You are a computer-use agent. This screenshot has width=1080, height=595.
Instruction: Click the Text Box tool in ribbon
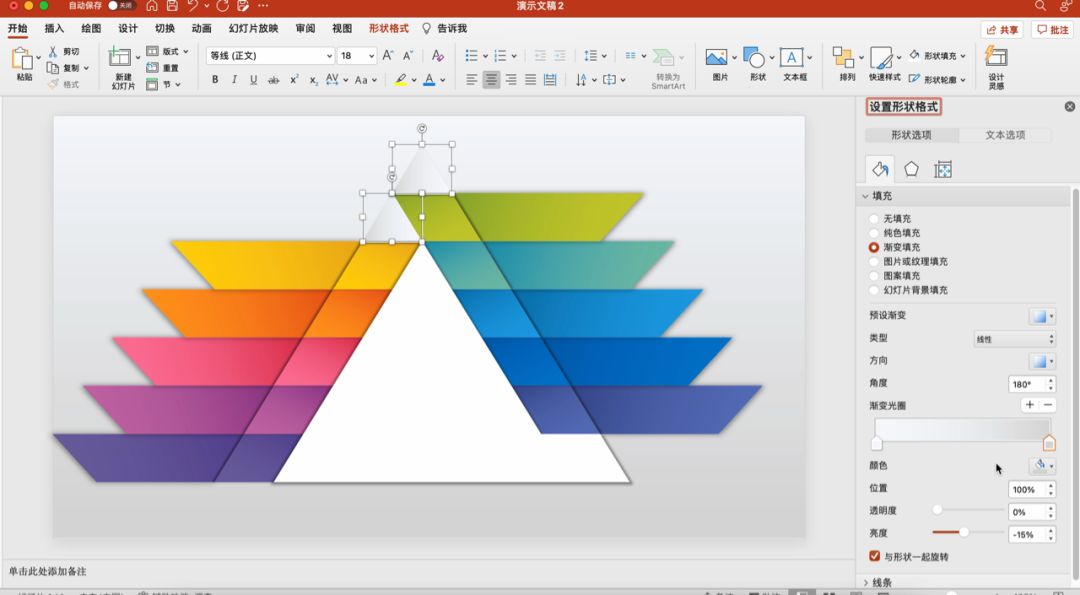tap(794, 63)
